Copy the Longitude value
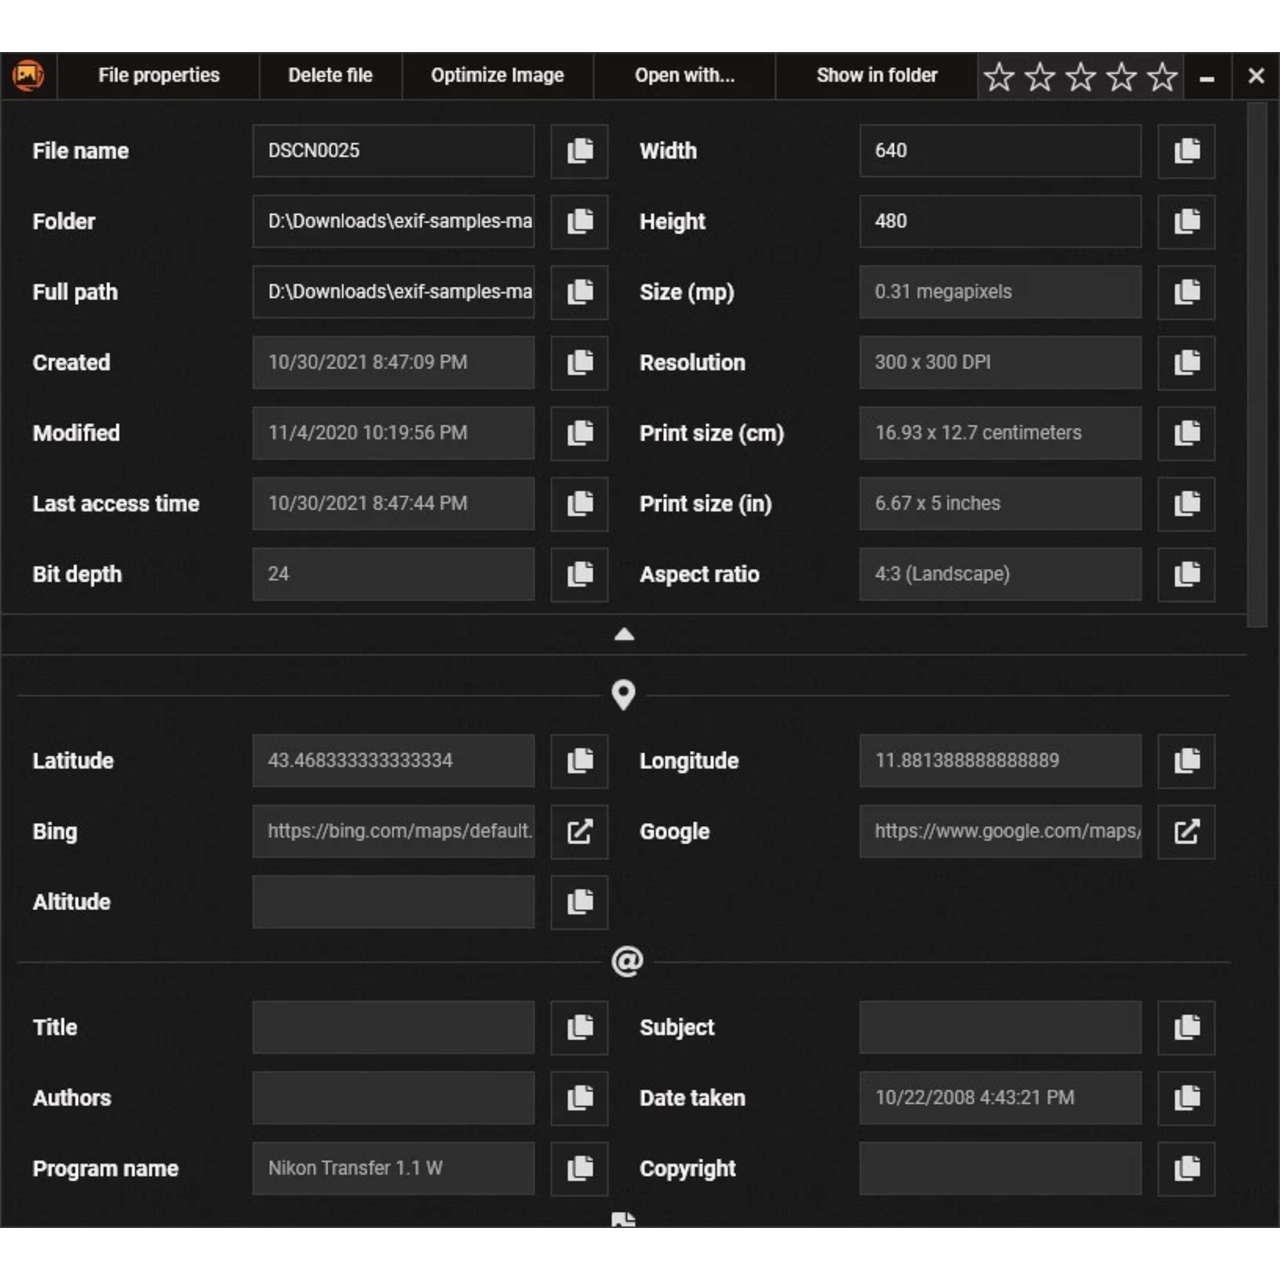 tap(1186, 761)
